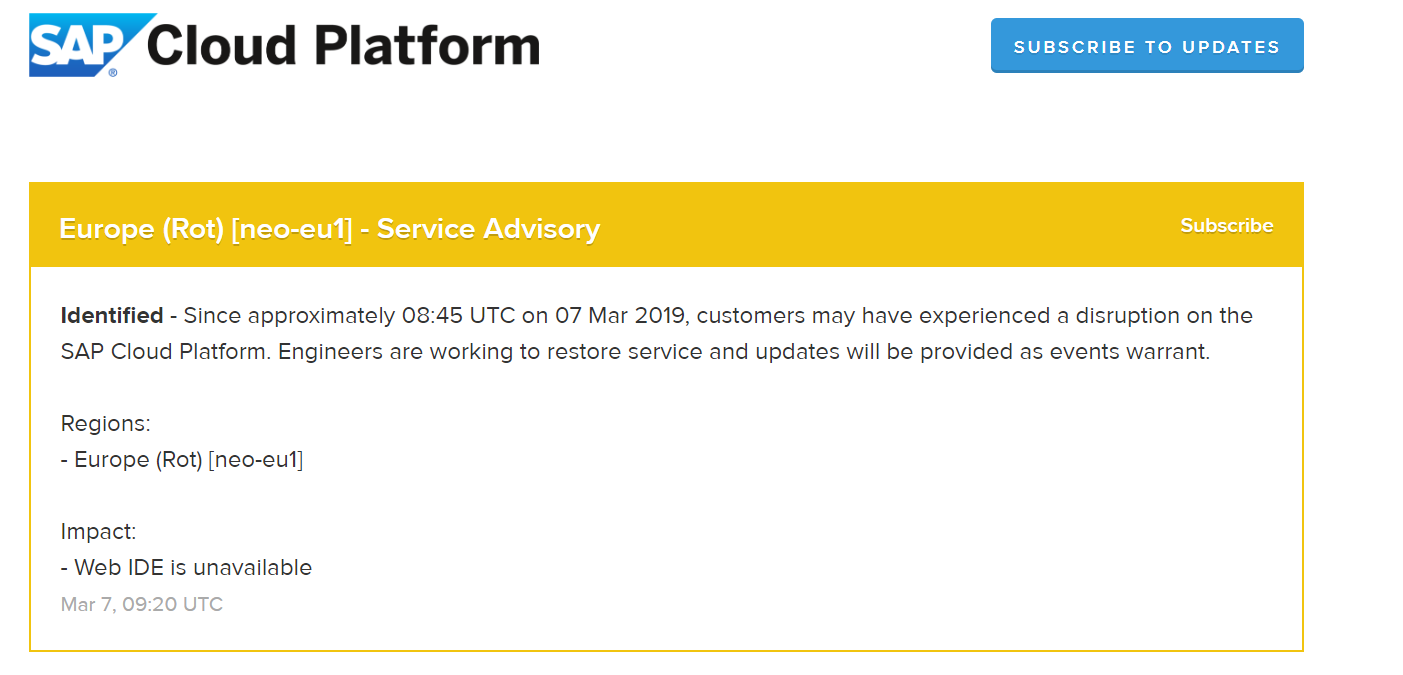Select the bold Identified status label

[x=112, y=316]
